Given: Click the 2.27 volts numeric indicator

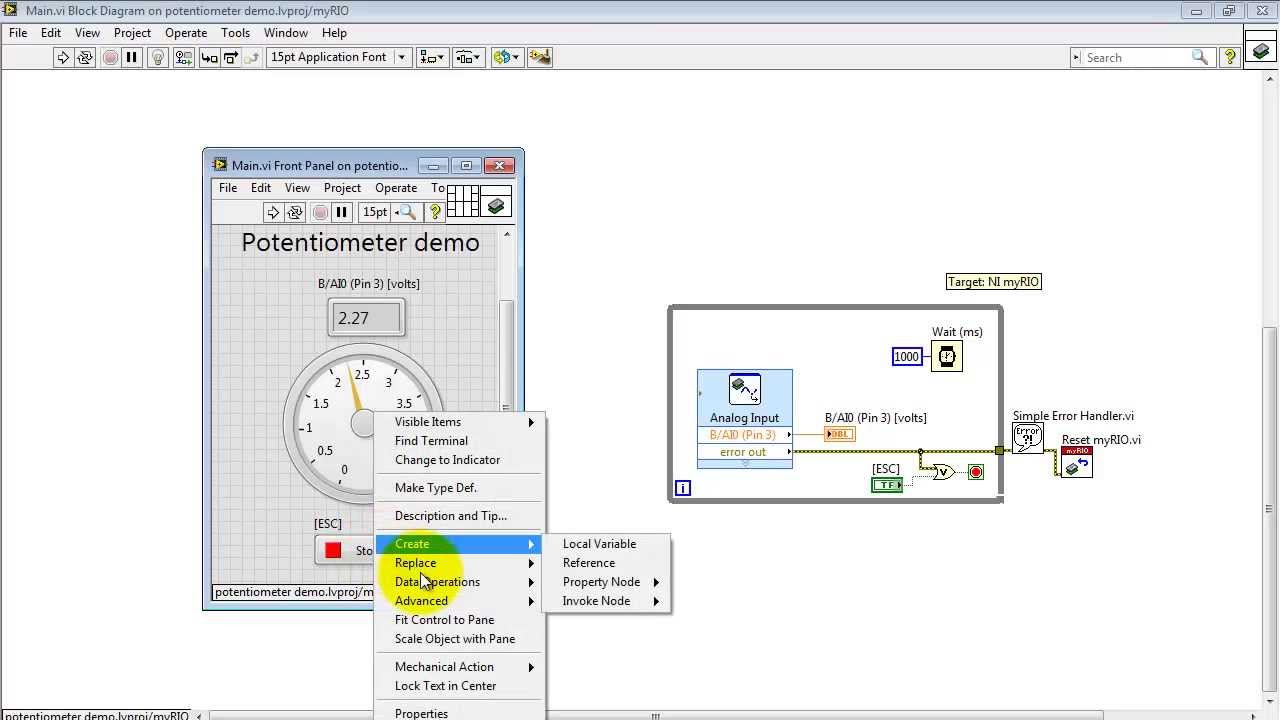Looking at the screenshot, I should click(367, 318).
